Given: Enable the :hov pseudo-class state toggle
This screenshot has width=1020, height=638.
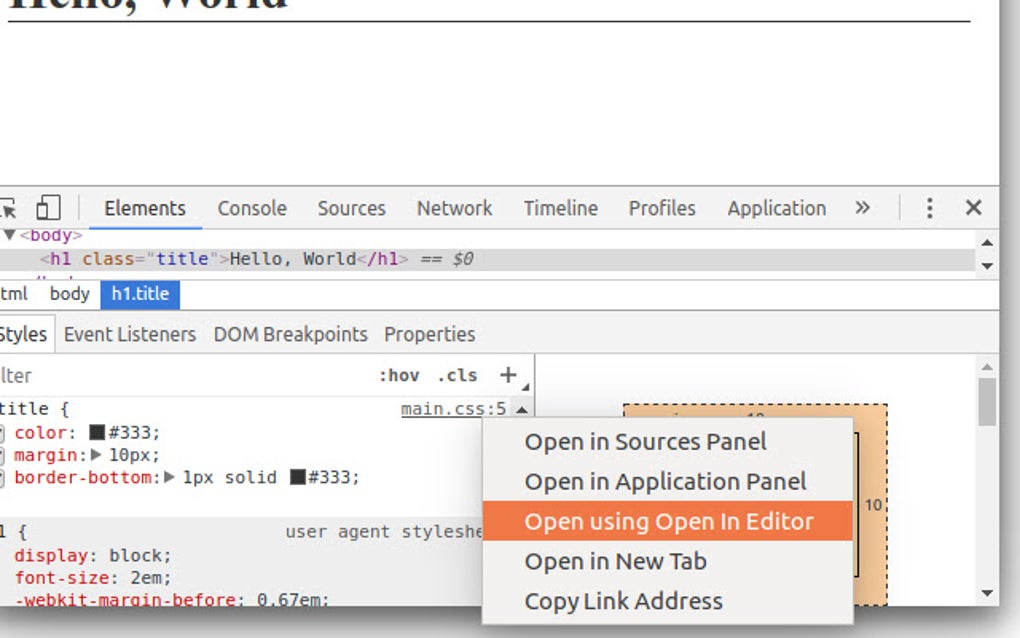Looking at the screenshot, I should [x=401, y=376].
